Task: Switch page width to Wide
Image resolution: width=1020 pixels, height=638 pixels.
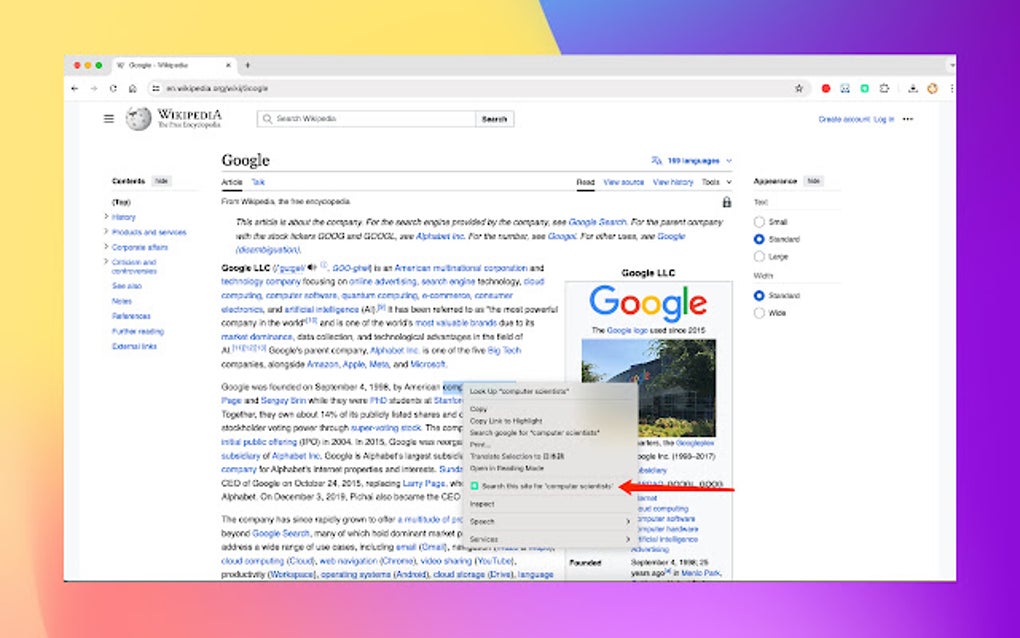Action: click(x=760, y=312)
